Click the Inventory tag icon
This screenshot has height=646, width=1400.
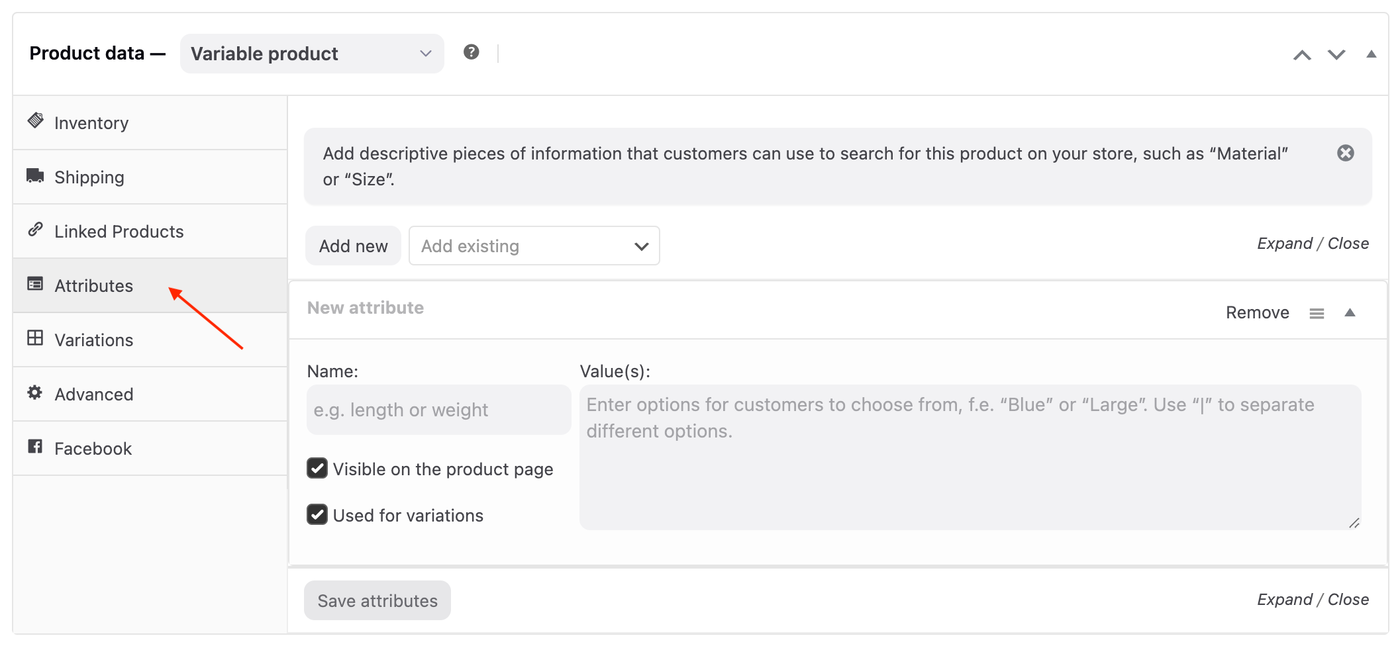coord(35,121)
